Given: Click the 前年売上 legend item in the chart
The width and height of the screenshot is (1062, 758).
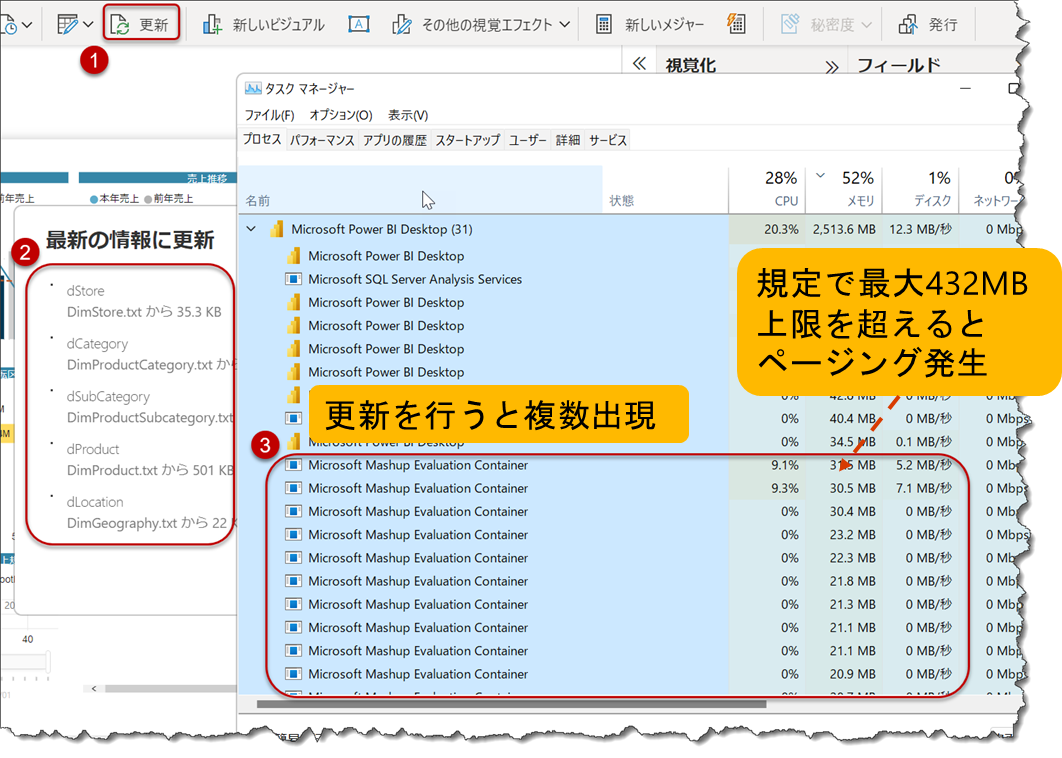Looking at the screenshot, I should (169, 198).
